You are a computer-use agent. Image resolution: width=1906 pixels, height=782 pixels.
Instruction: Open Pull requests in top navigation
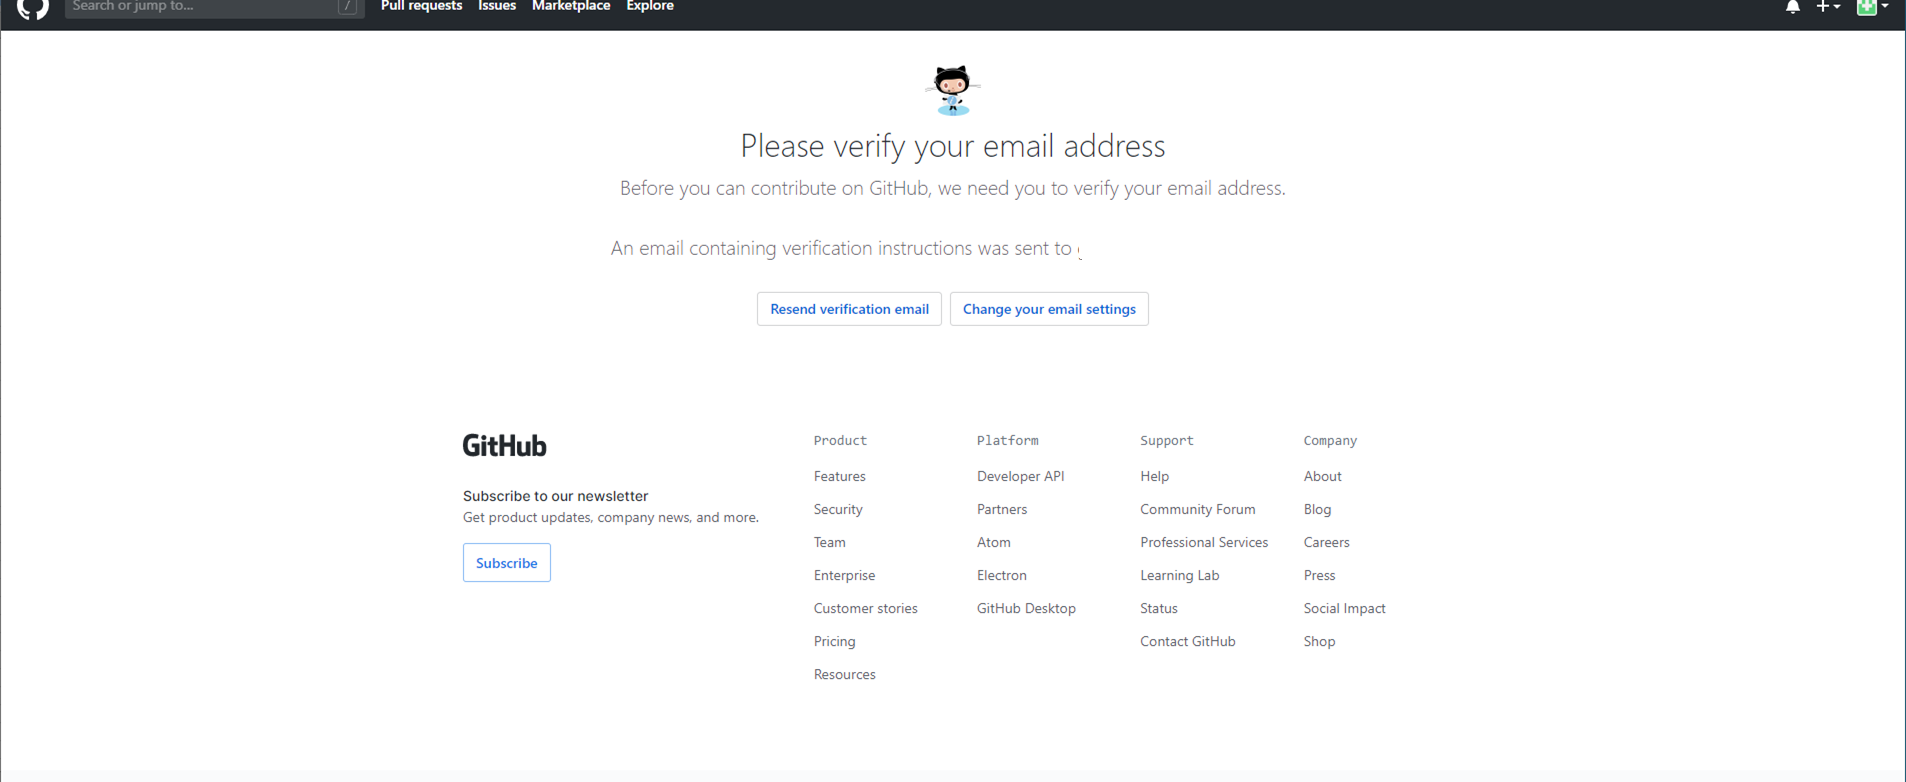click(421, 6)
